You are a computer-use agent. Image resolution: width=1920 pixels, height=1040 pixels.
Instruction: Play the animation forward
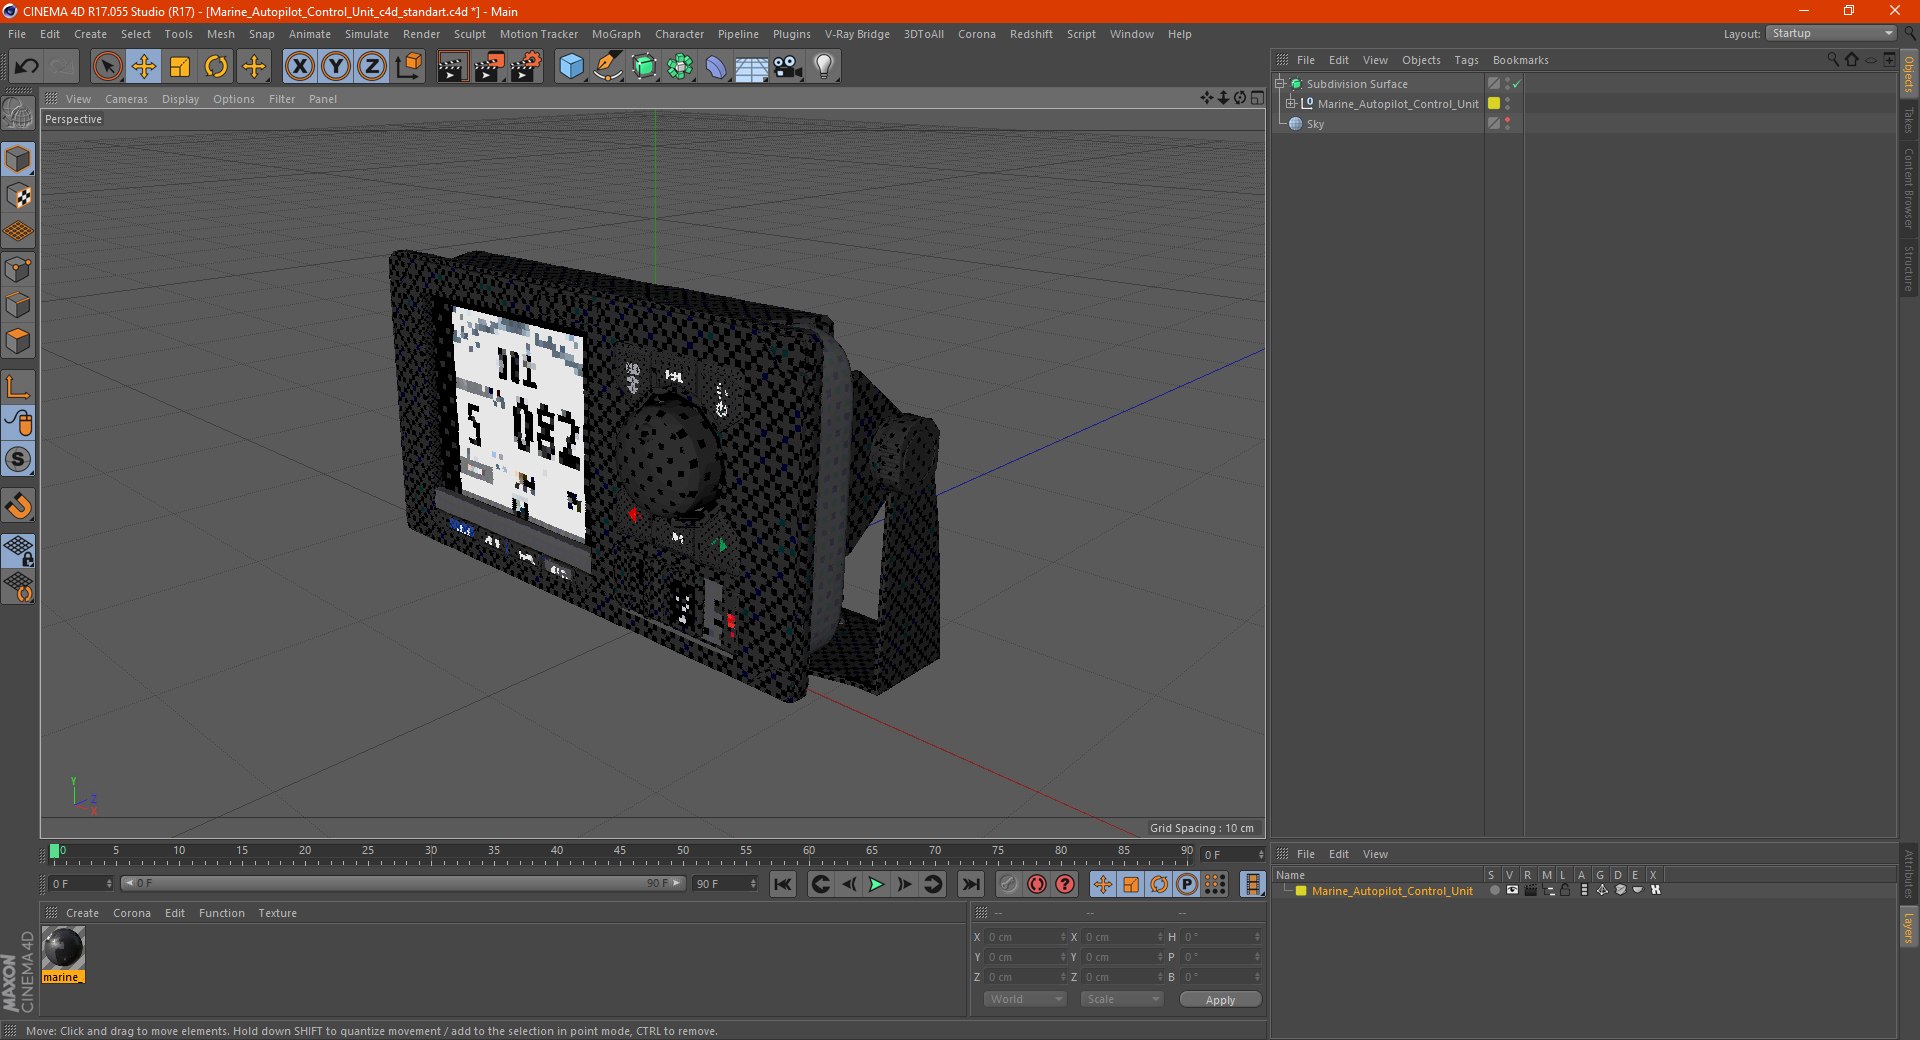click(876, 884)
